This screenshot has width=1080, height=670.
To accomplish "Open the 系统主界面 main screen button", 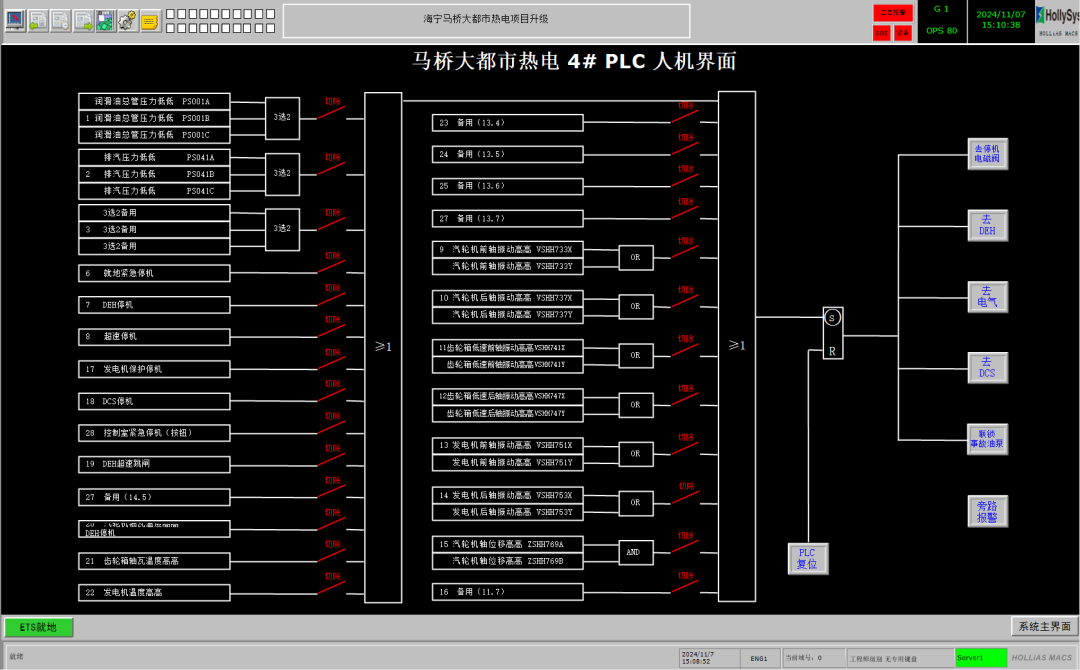I will [x=1044, y=627].
